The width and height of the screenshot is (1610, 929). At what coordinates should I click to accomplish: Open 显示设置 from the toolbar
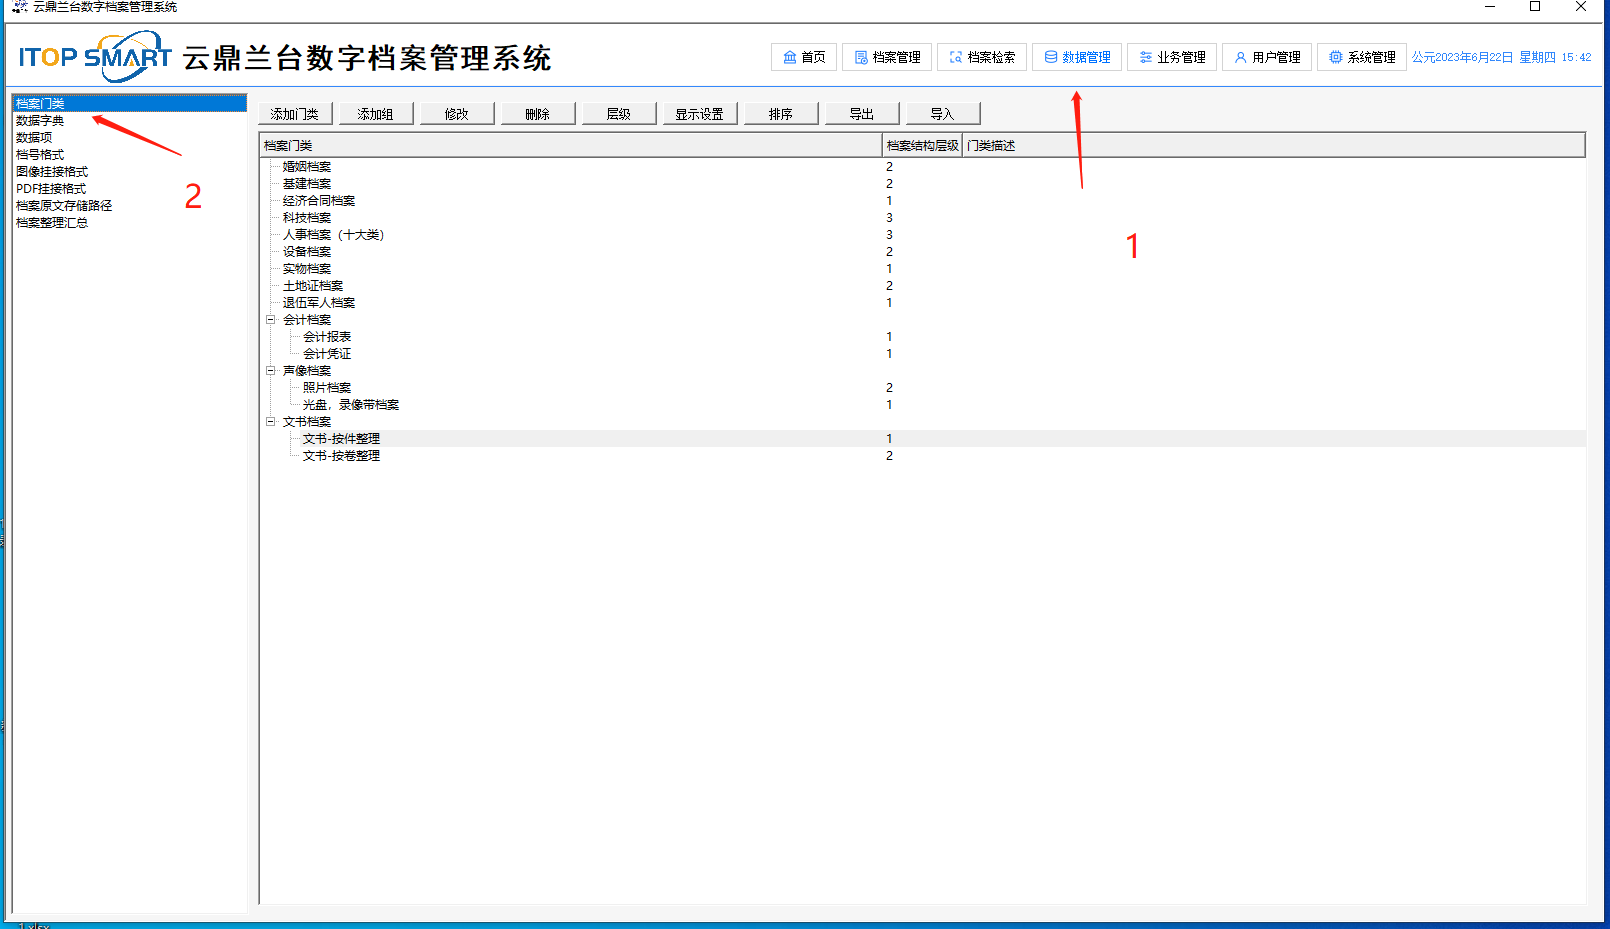699,114
